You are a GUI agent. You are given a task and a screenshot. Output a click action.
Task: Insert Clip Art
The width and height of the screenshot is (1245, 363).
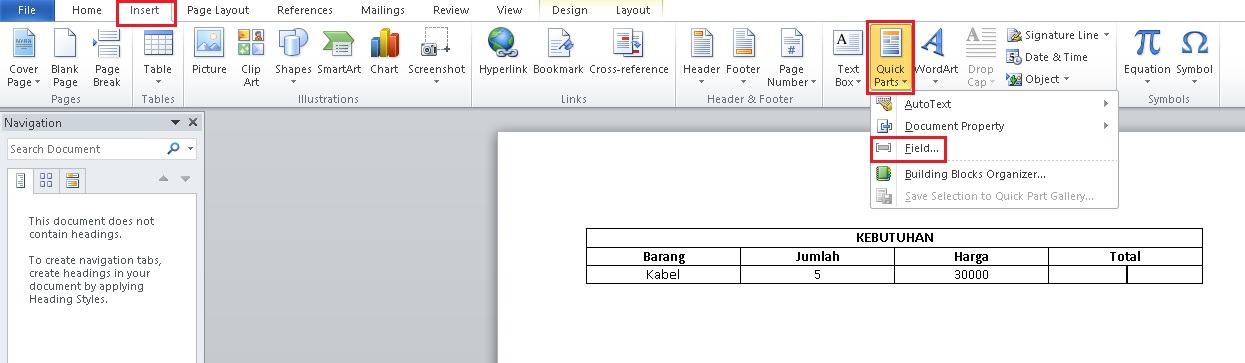pyautogui.click(x=251, y=58)
